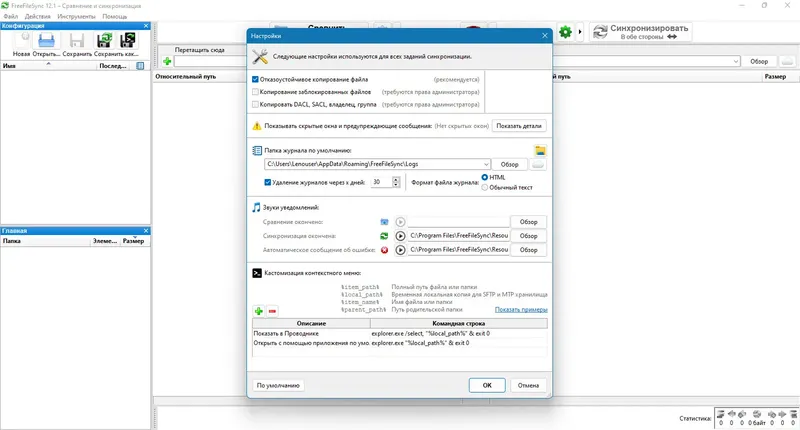Screen dimensions: 800x430
Task: Click the Элеме... column header
Action: 105,241
